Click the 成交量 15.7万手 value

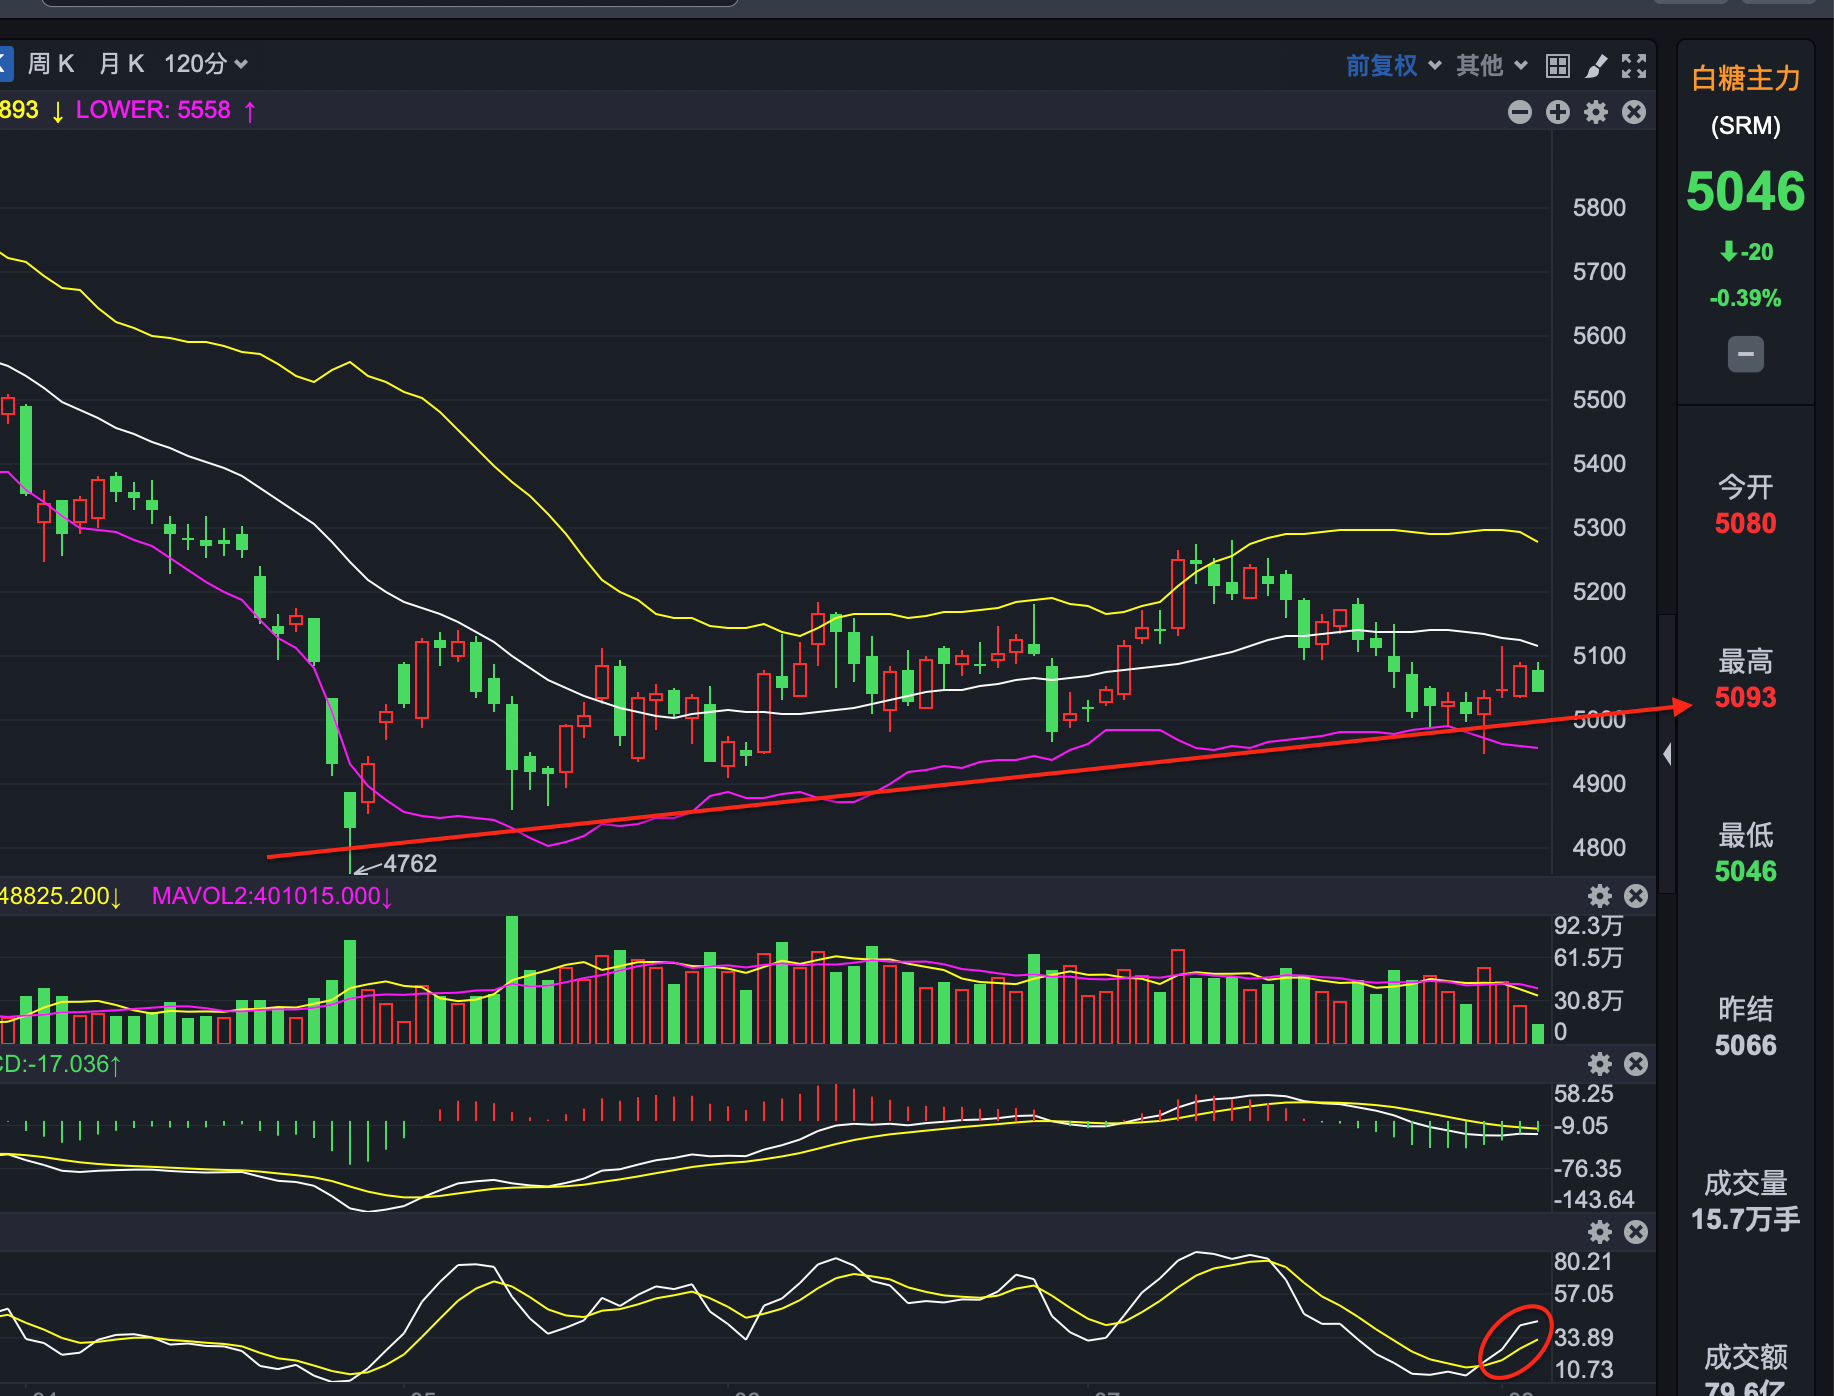pos(1746,1219)
